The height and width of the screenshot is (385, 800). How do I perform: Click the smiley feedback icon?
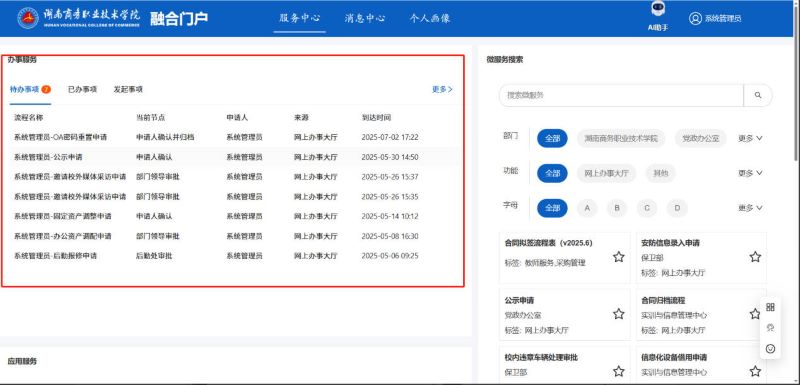coord(770,349)
